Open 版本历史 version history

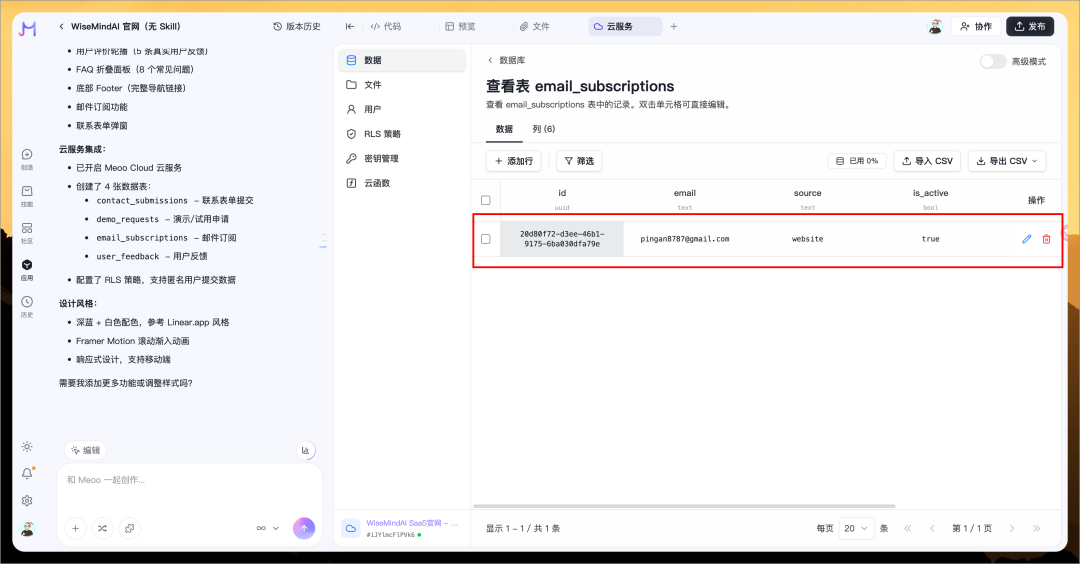pyautogui.click(x=297, y=27)
